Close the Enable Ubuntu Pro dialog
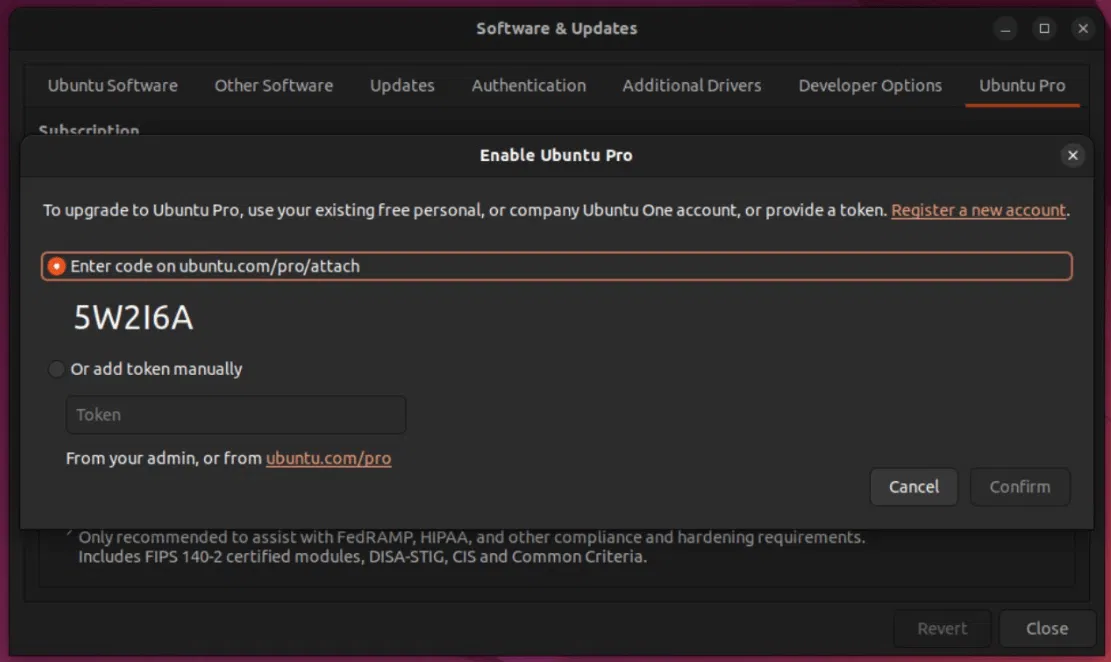Image resolution: width=1111 pixels, height=662 pixels. click(1072, 155)
